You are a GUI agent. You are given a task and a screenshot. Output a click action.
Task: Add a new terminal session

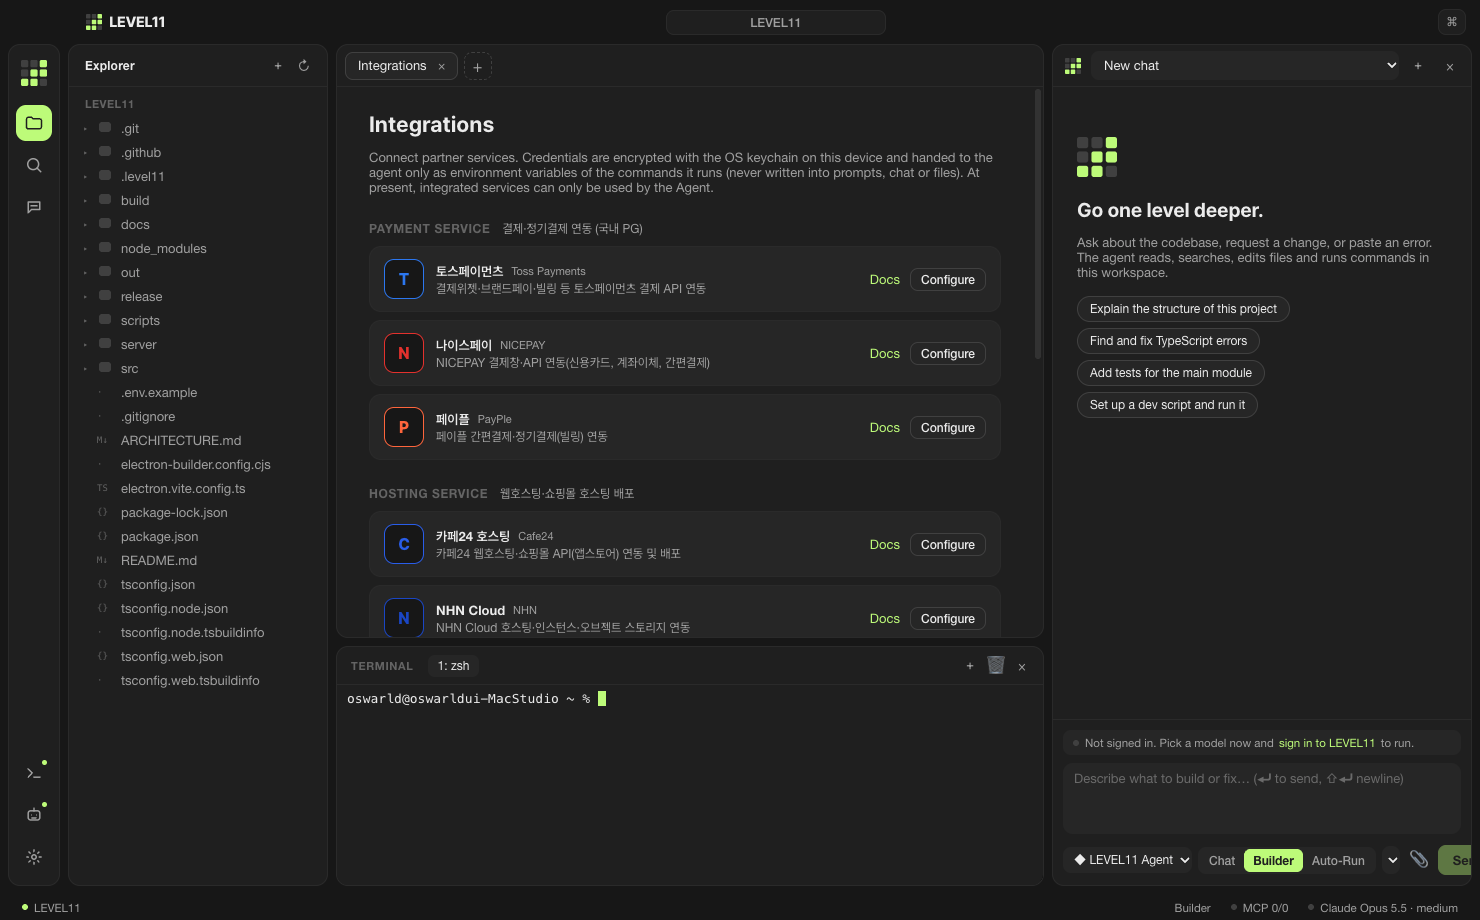[970, 666]
